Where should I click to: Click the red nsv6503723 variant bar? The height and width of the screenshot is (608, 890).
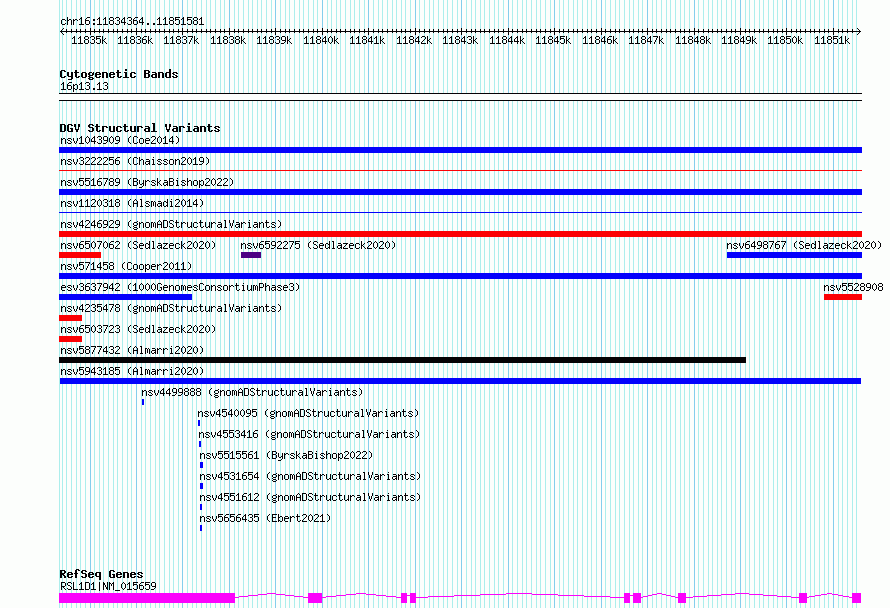[x=70, y=339]
